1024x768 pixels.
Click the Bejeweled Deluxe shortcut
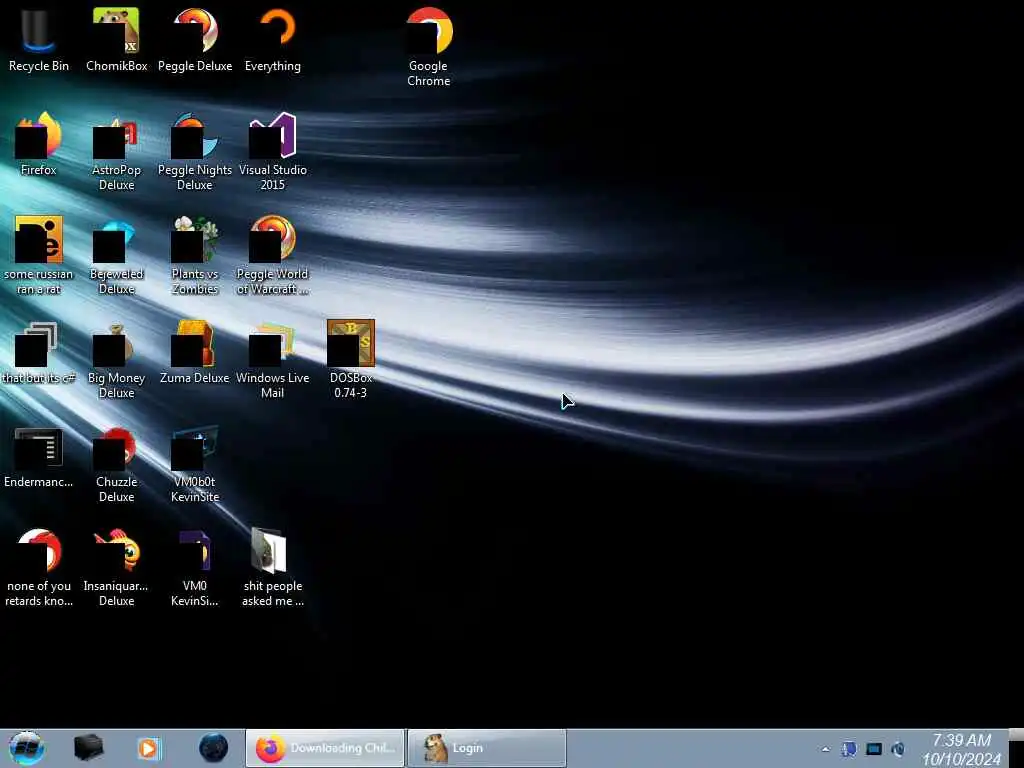(116, 255)
